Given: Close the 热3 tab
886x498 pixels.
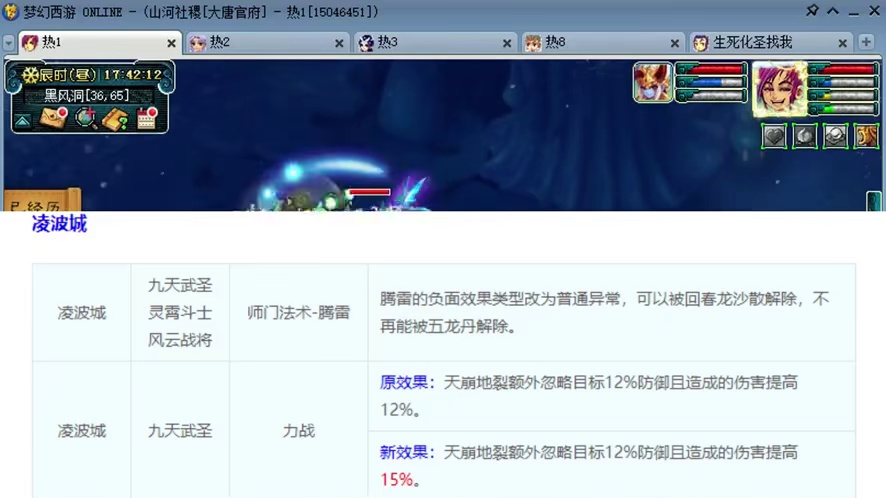Looking at the screenshot, I should [x=507, y=44].
